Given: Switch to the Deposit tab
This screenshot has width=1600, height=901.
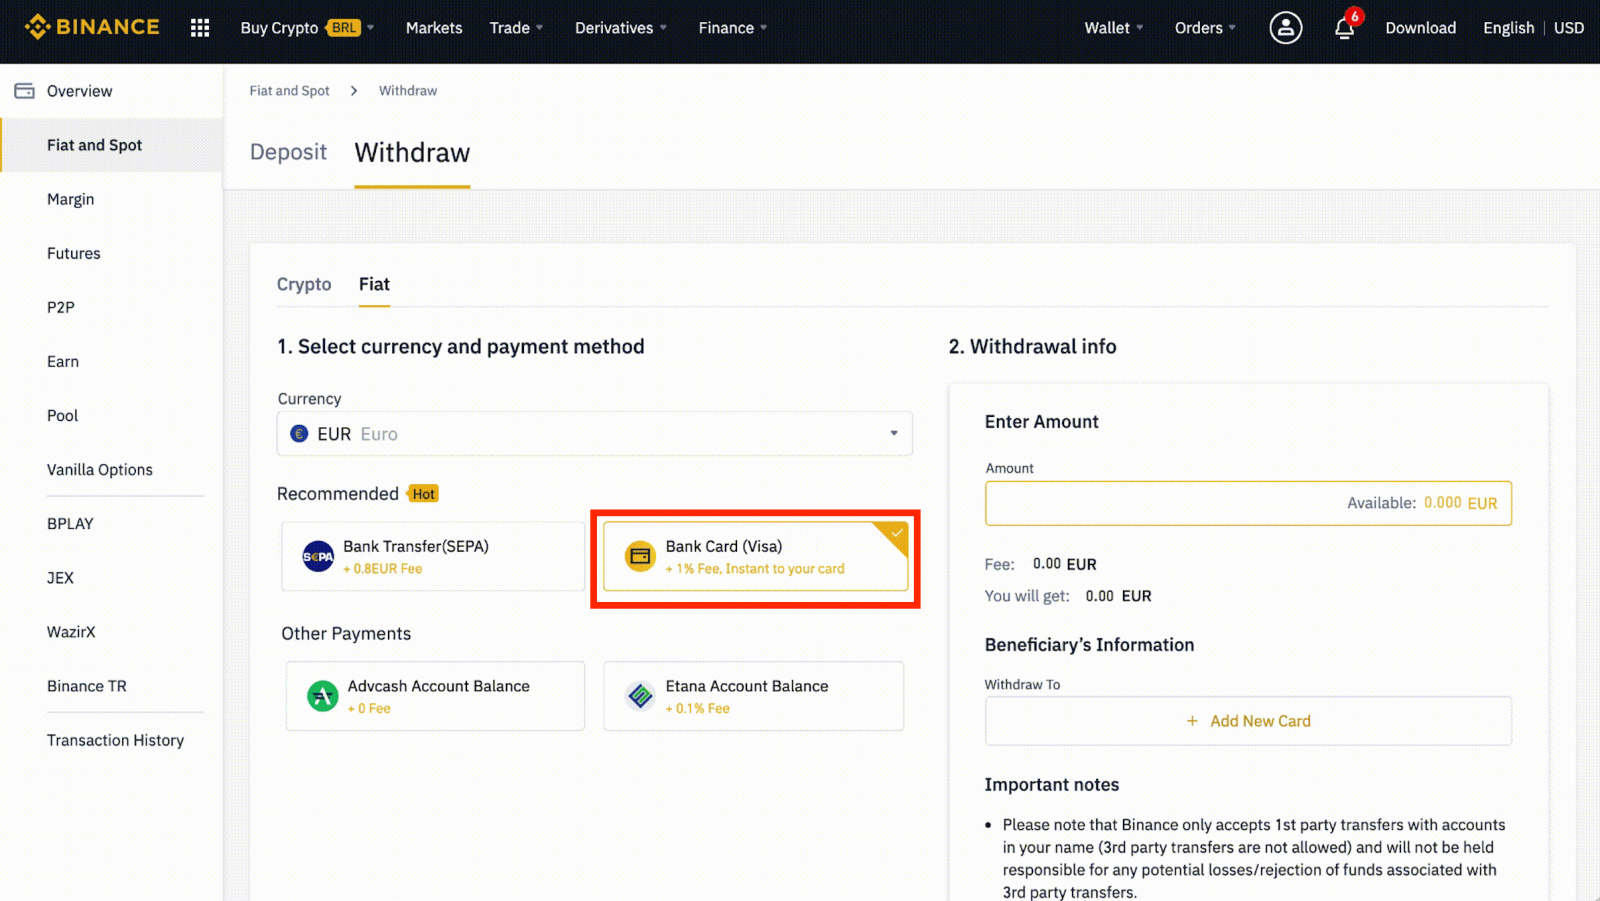Looking at the screenshot, I should 288,152.
